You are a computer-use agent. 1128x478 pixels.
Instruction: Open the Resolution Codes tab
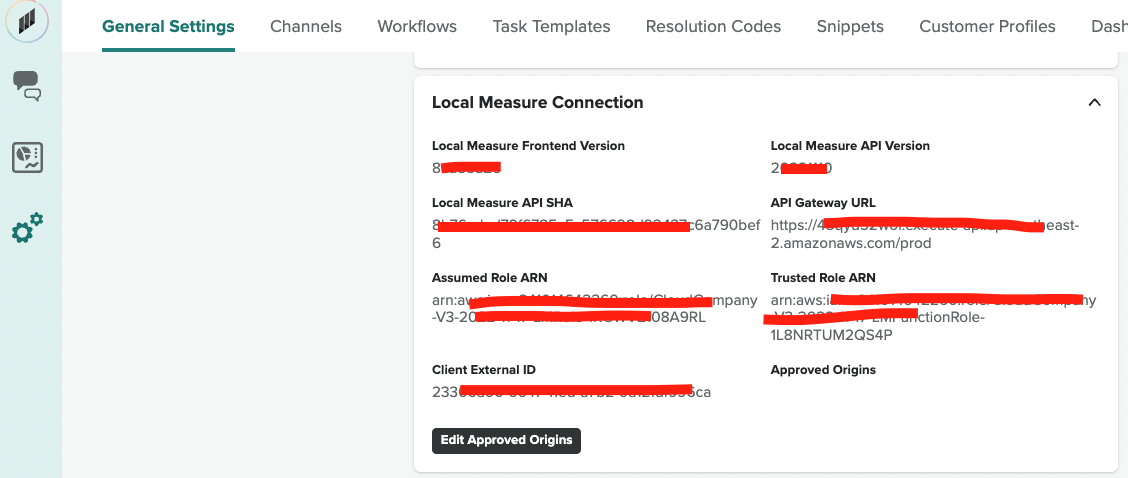tap(713, 27)
